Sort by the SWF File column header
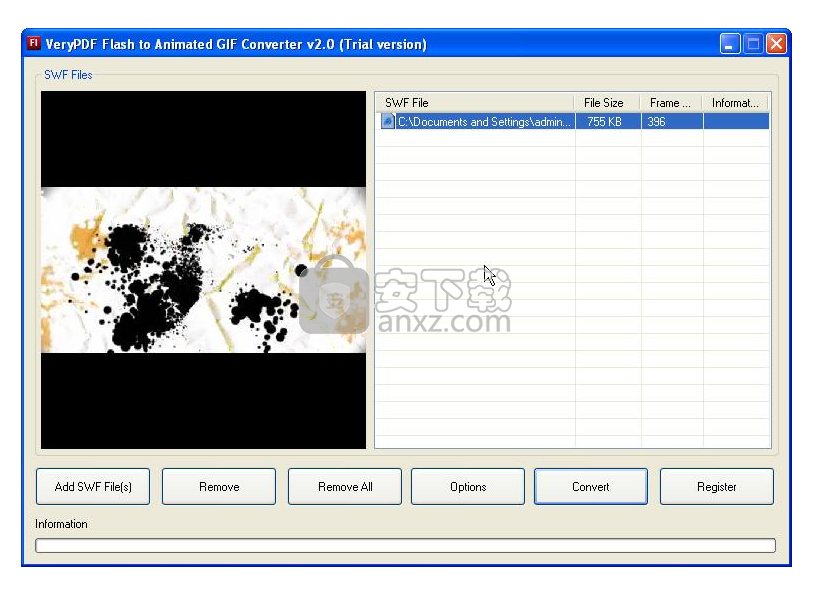 475,103
